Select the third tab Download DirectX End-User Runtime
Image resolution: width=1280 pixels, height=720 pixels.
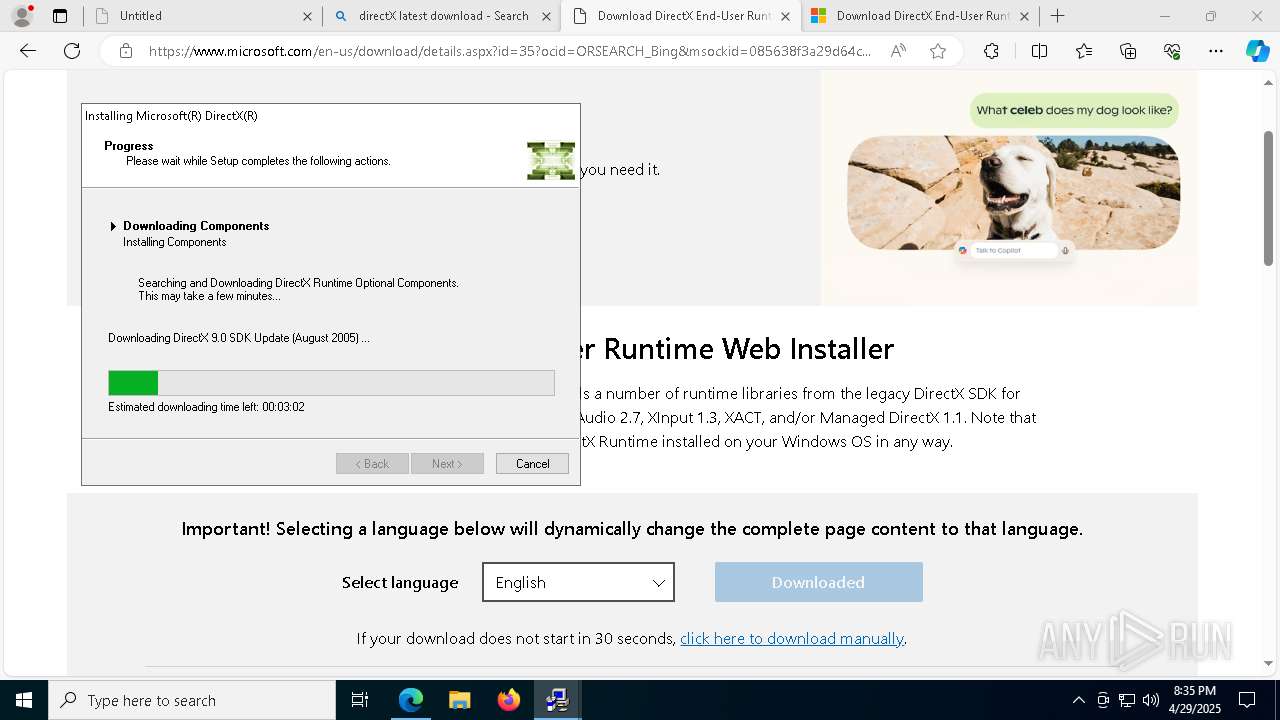[681, 16]
